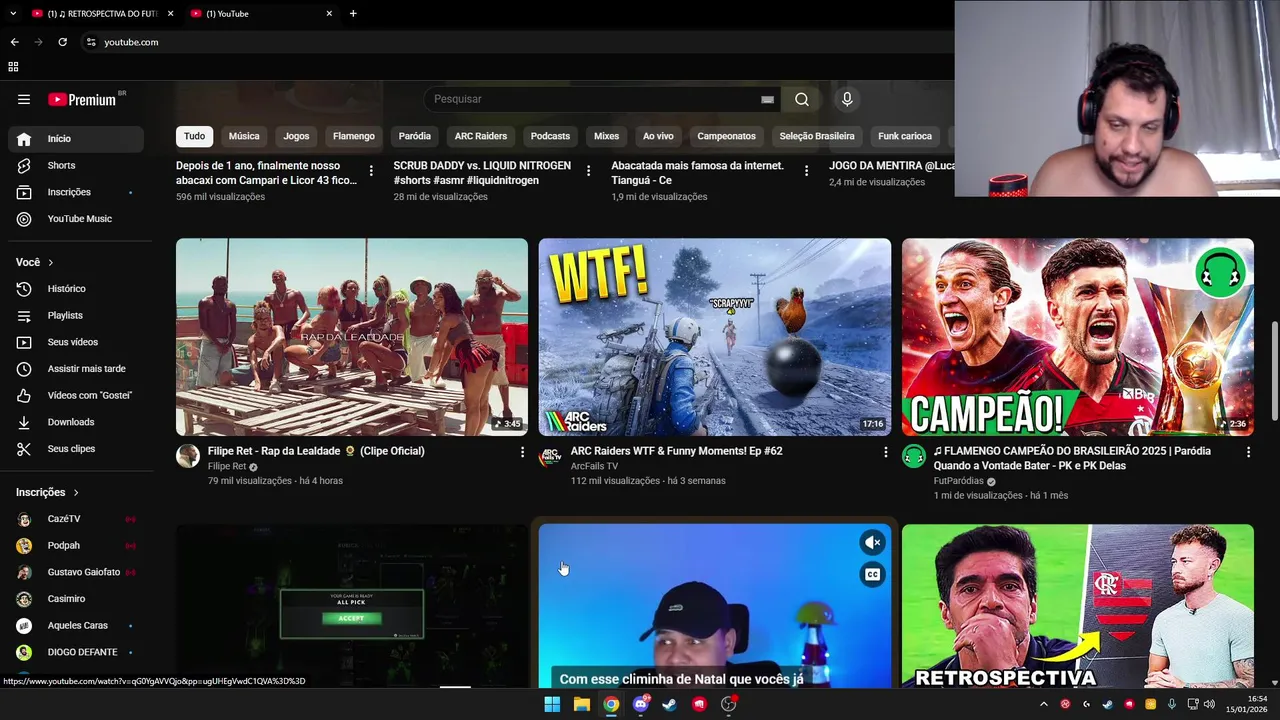
Task: Open YouTube Music from the sidebar
Action: point(76,219)
